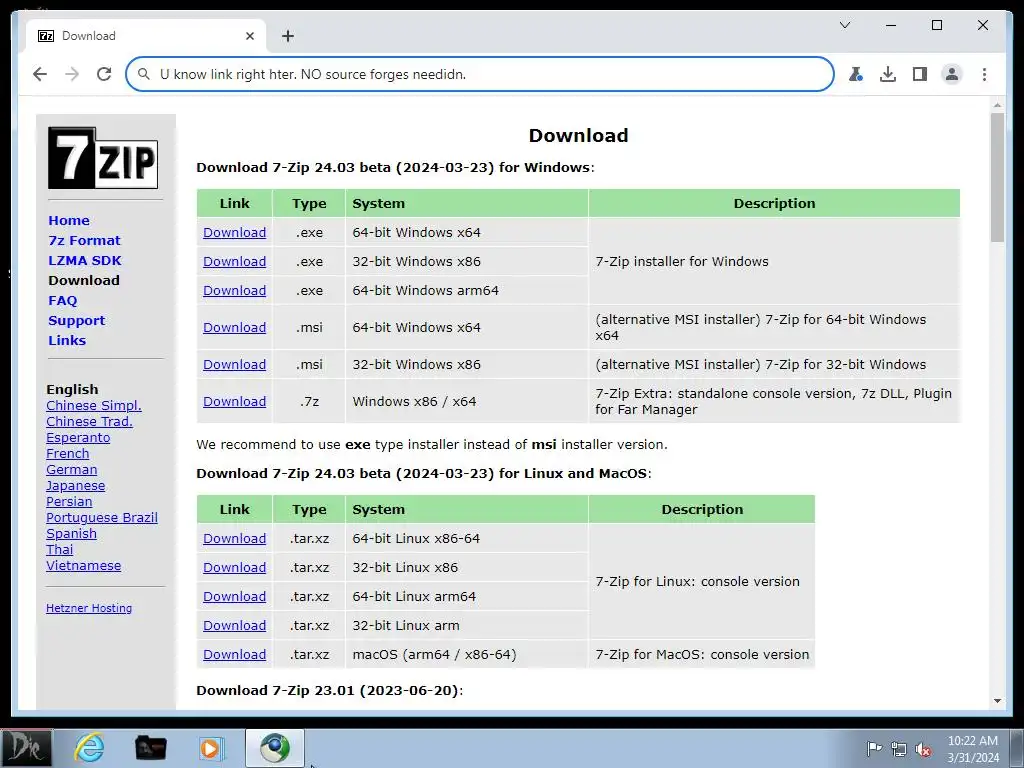This screenshot has width=1024, height=768.
Task: Click the browser forward arrow
Action: tap(72, 74)
